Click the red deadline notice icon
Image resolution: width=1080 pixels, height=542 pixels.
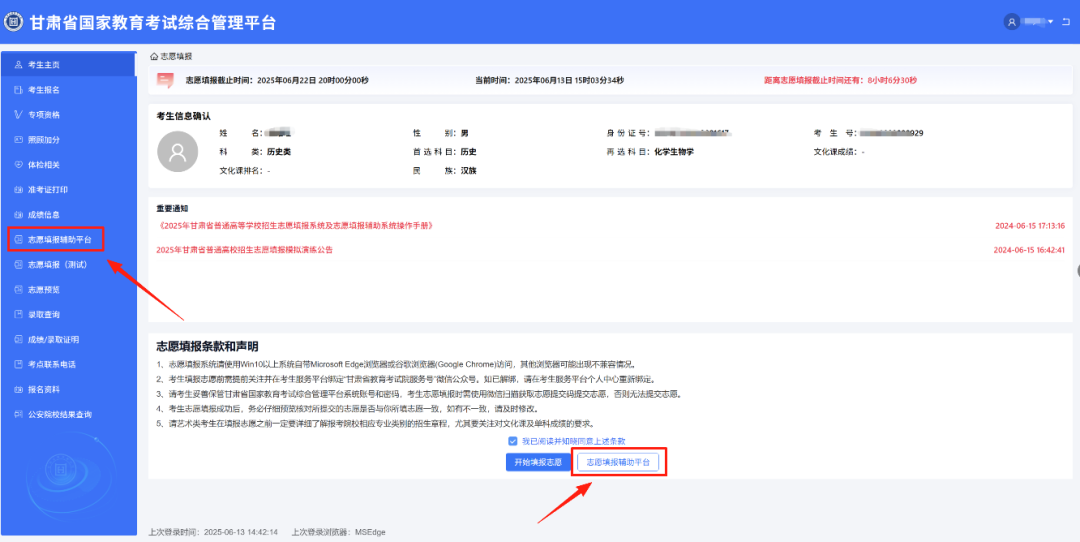tap(165, 81)
